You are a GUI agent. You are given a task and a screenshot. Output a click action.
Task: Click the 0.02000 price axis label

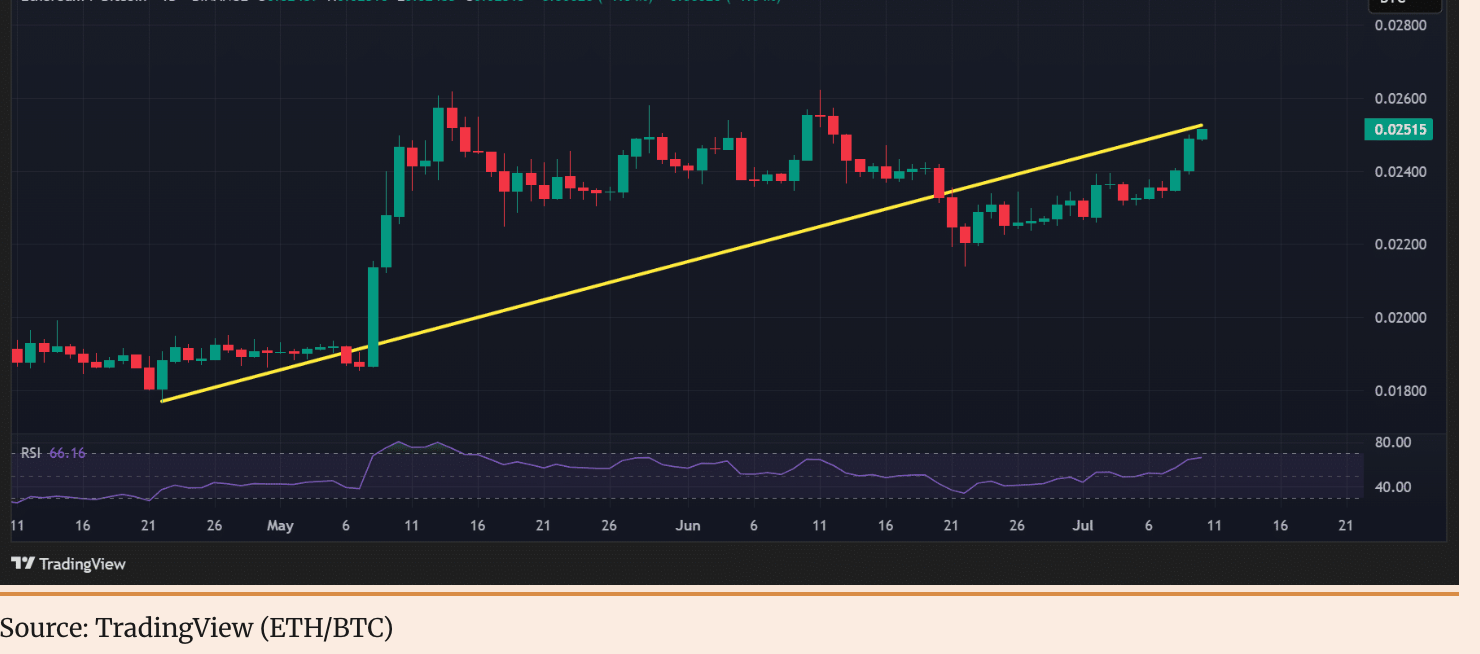click(1398, 318)
